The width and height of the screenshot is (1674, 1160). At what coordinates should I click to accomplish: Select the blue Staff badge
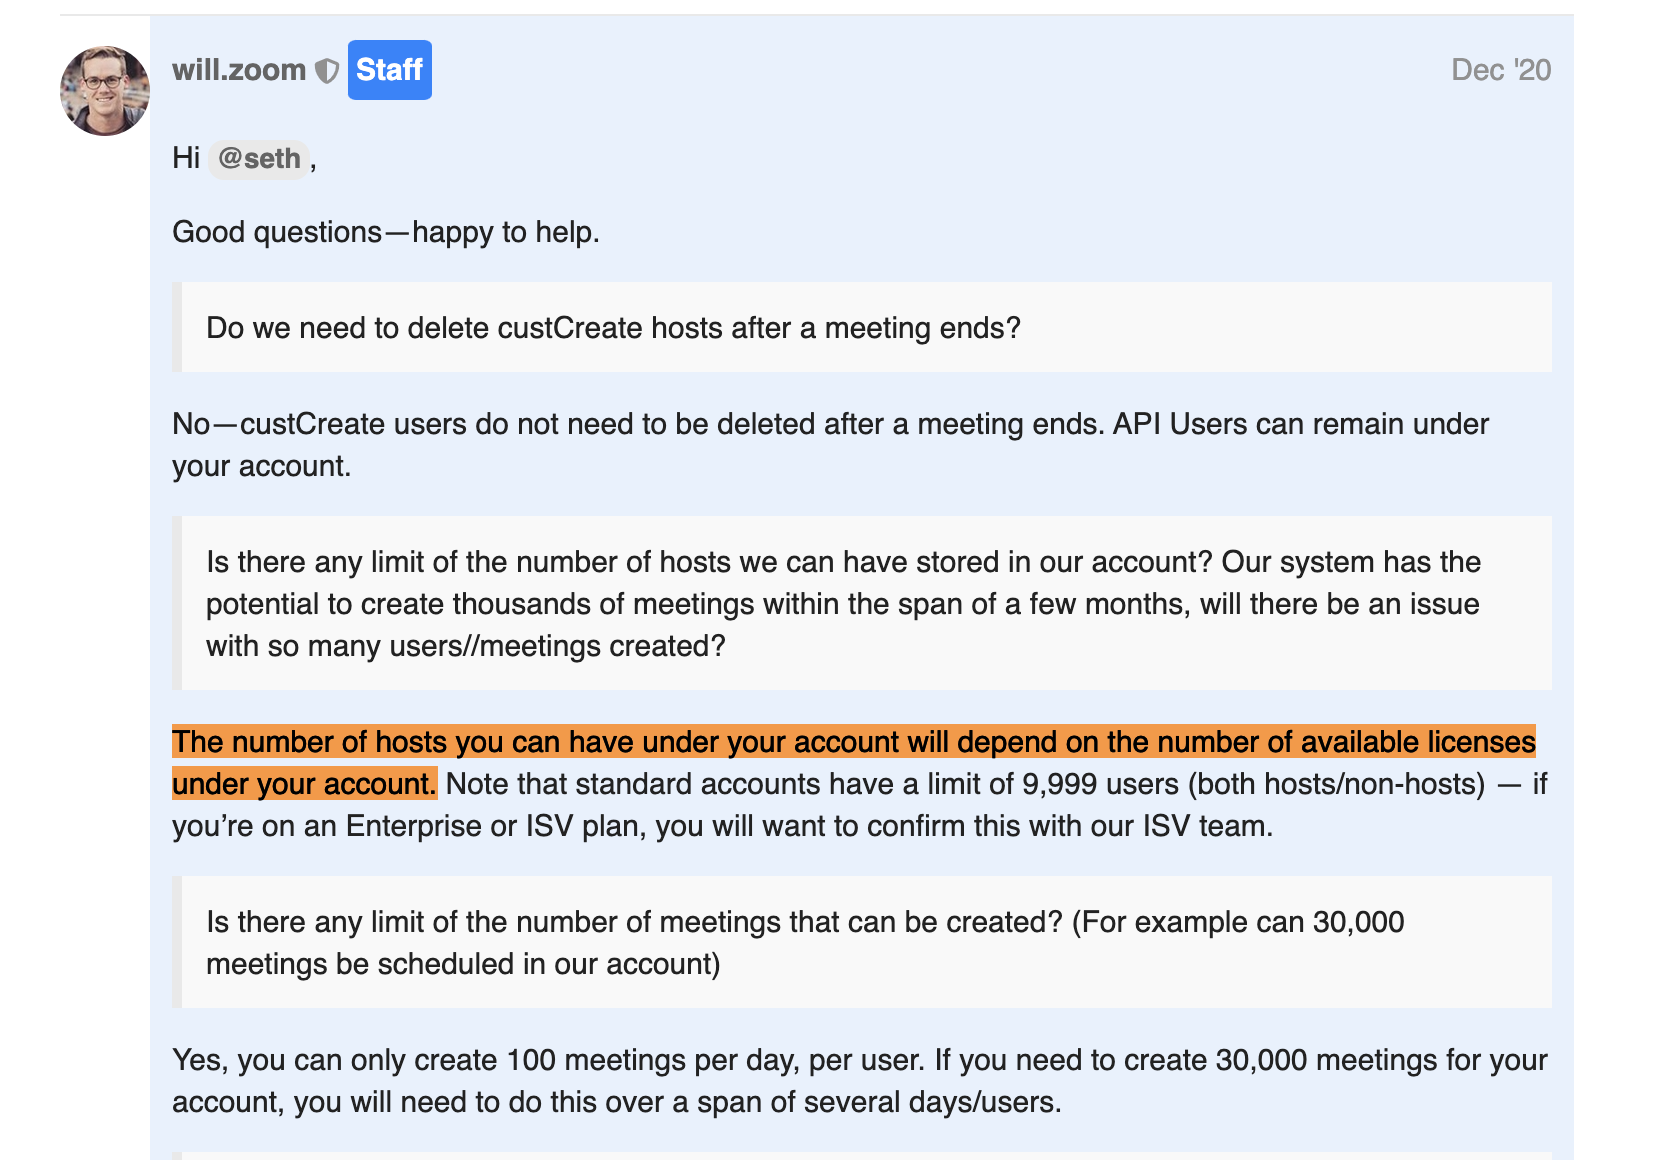(390, 70)
